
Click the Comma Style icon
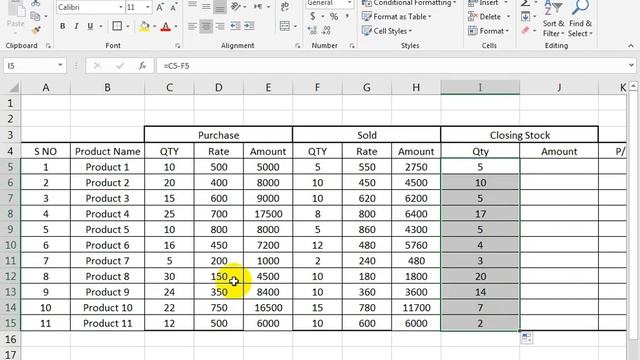pos(347,16)
